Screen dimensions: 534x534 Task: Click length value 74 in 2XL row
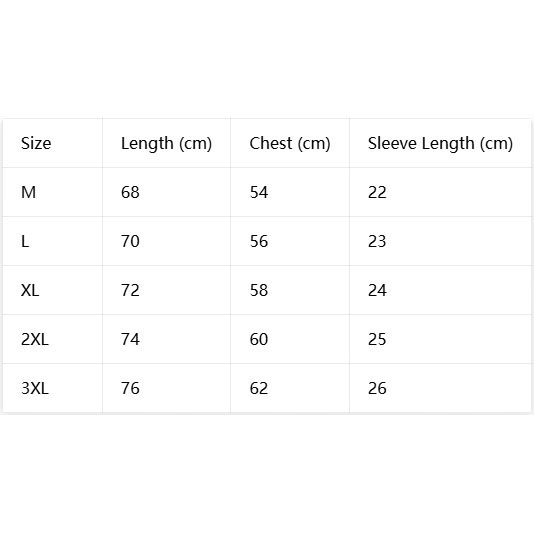click(130, 340)
